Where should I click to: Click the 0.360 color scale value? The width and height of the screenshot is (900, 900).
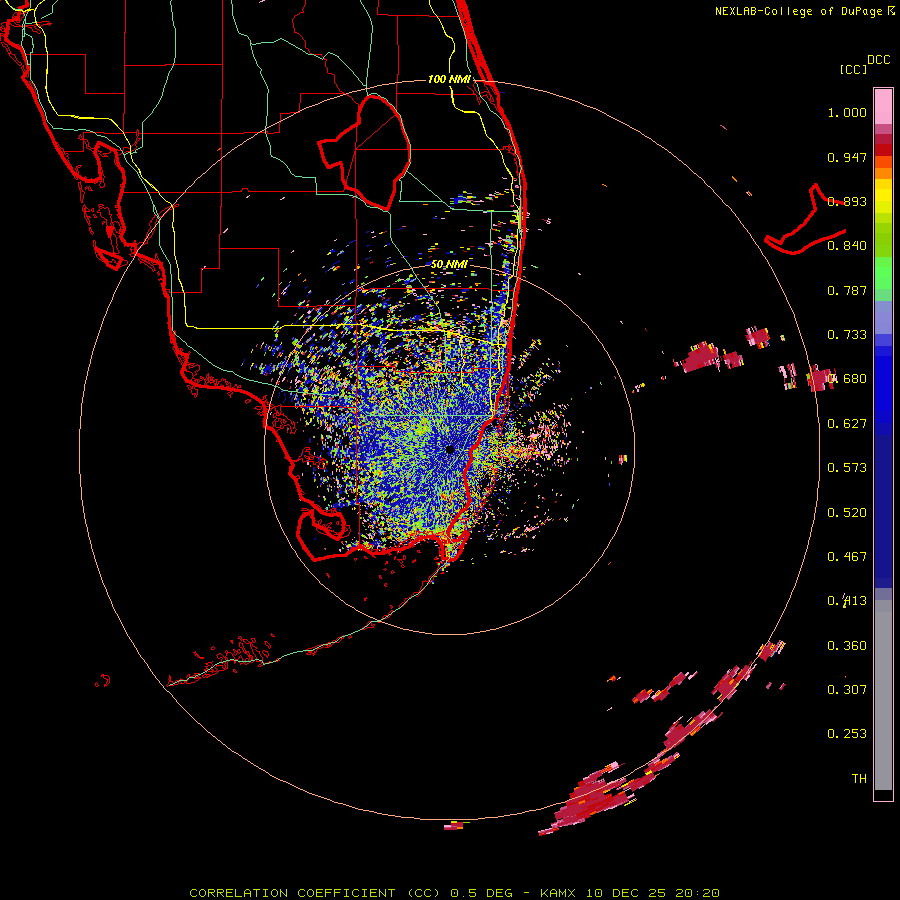847,646
